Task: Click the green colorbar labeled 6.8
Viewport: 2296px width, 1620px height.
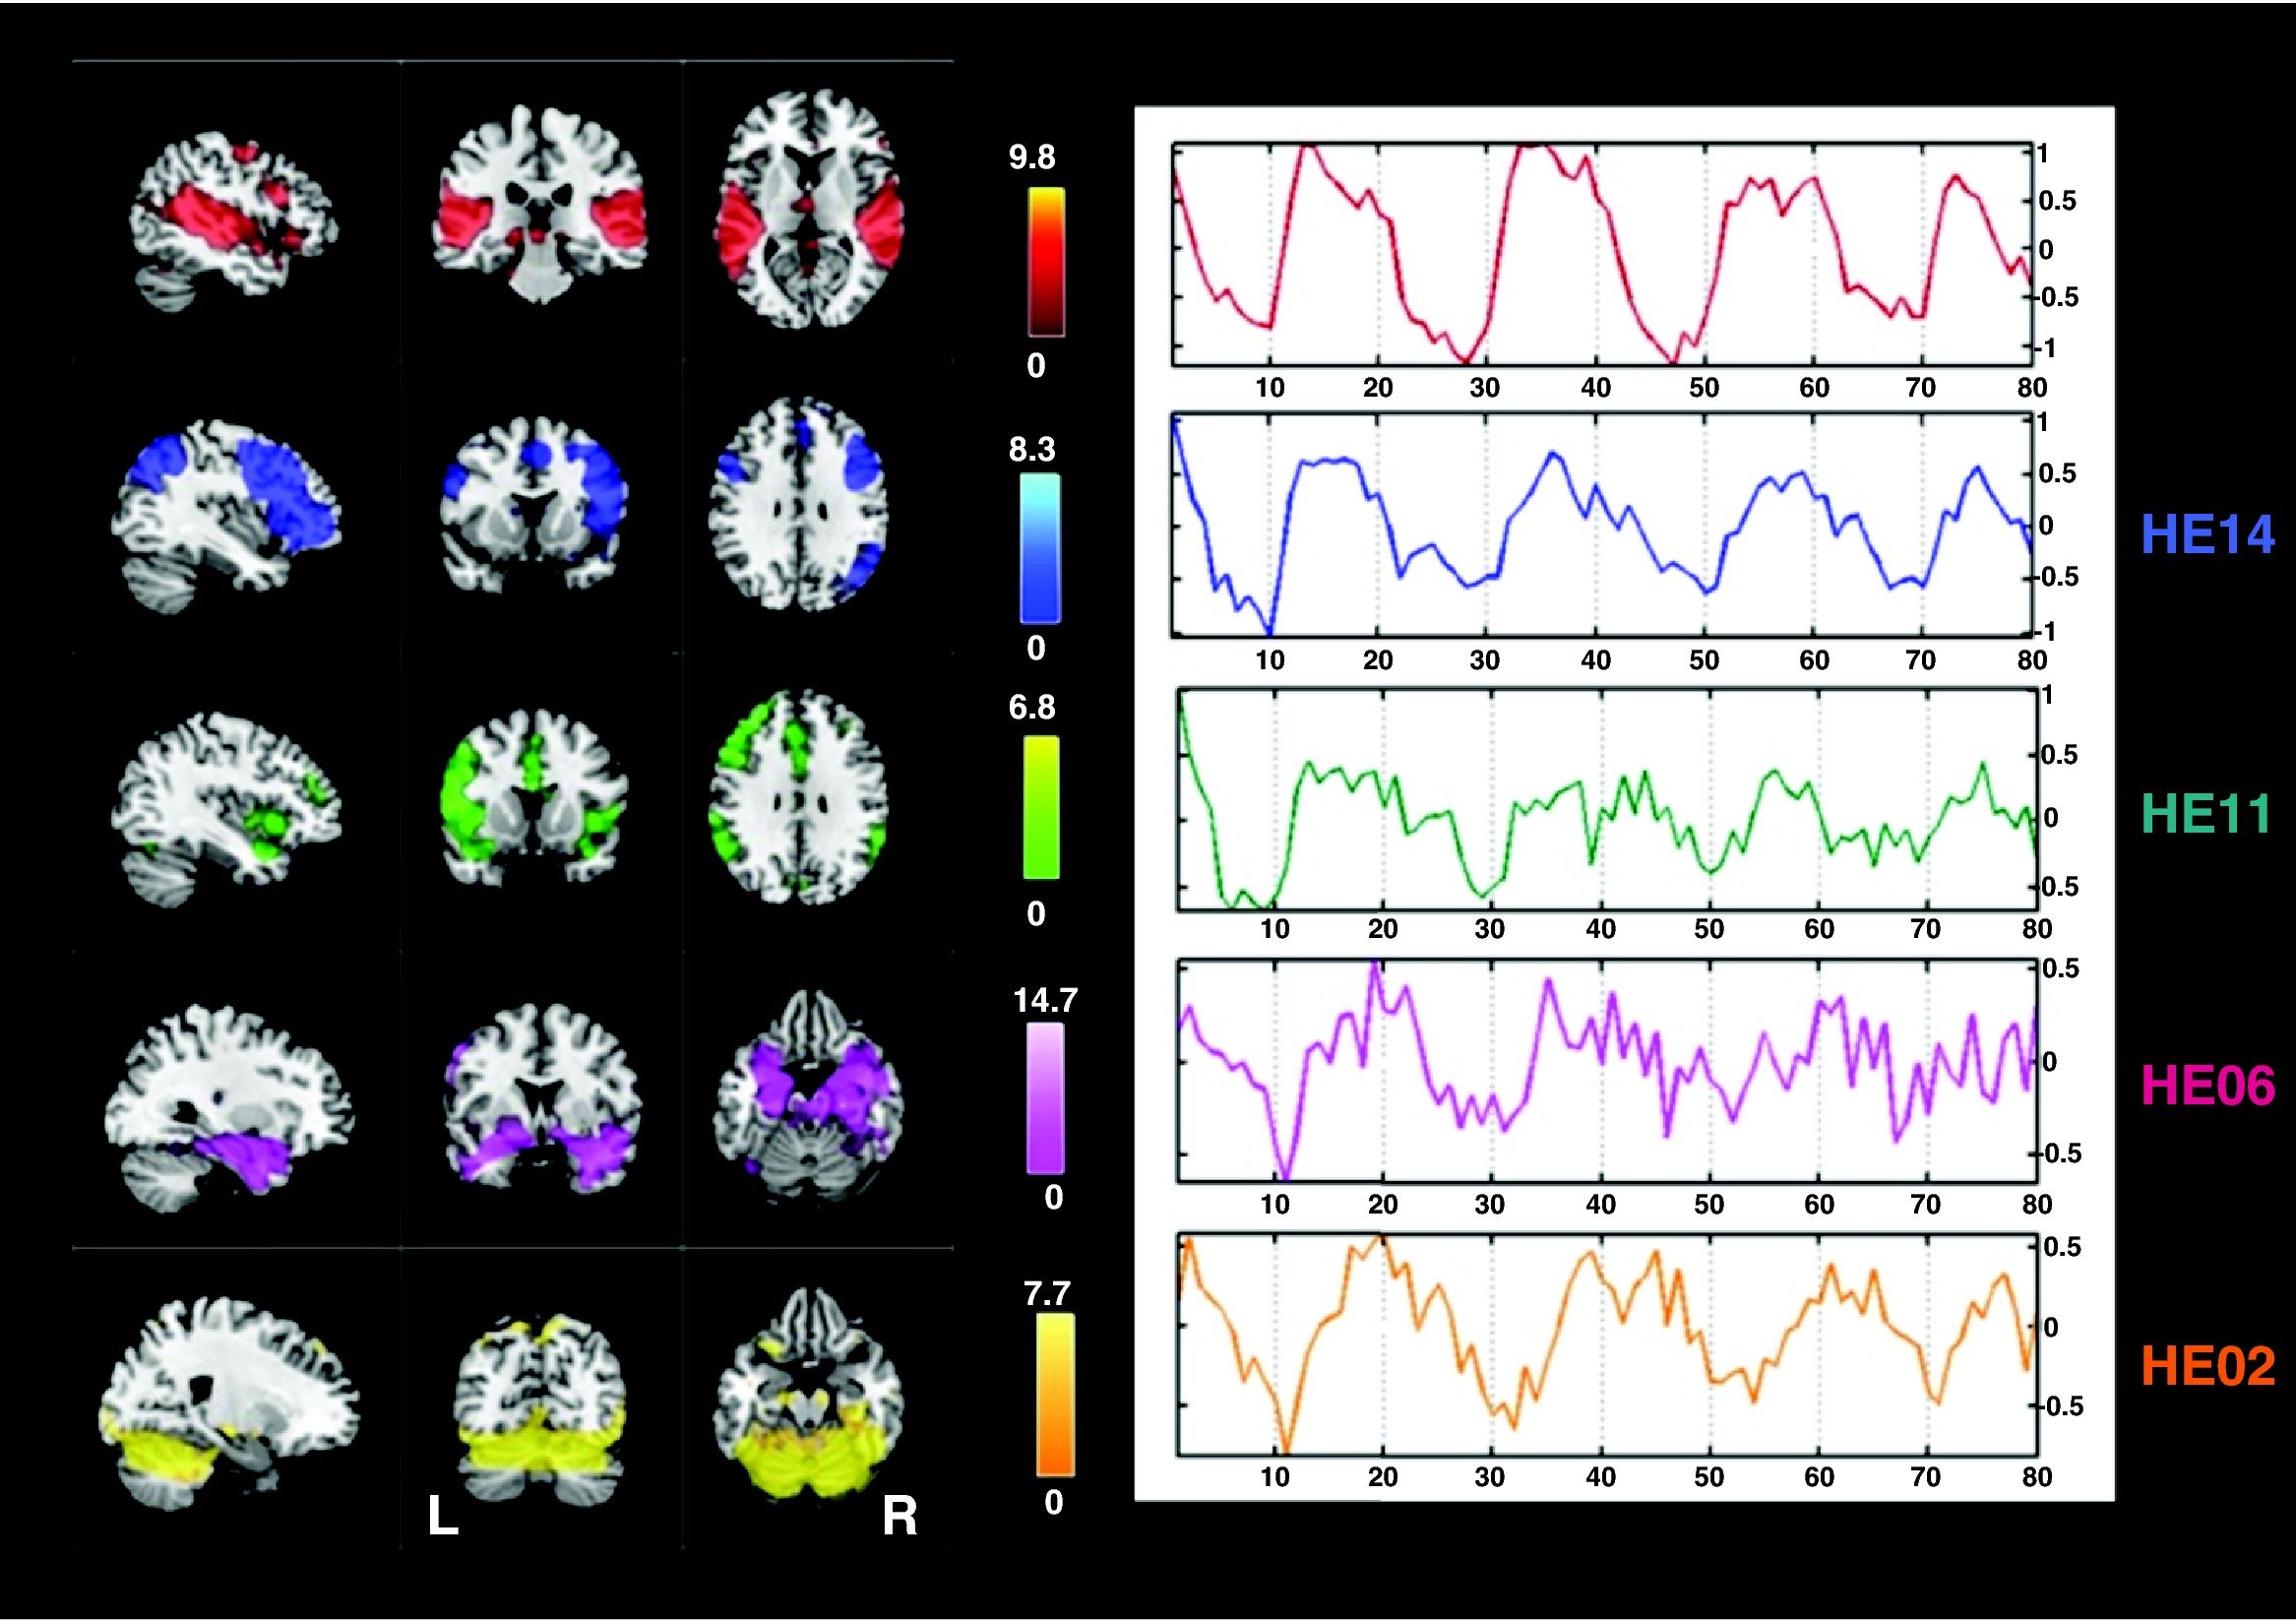Action: click(1040, 808)
